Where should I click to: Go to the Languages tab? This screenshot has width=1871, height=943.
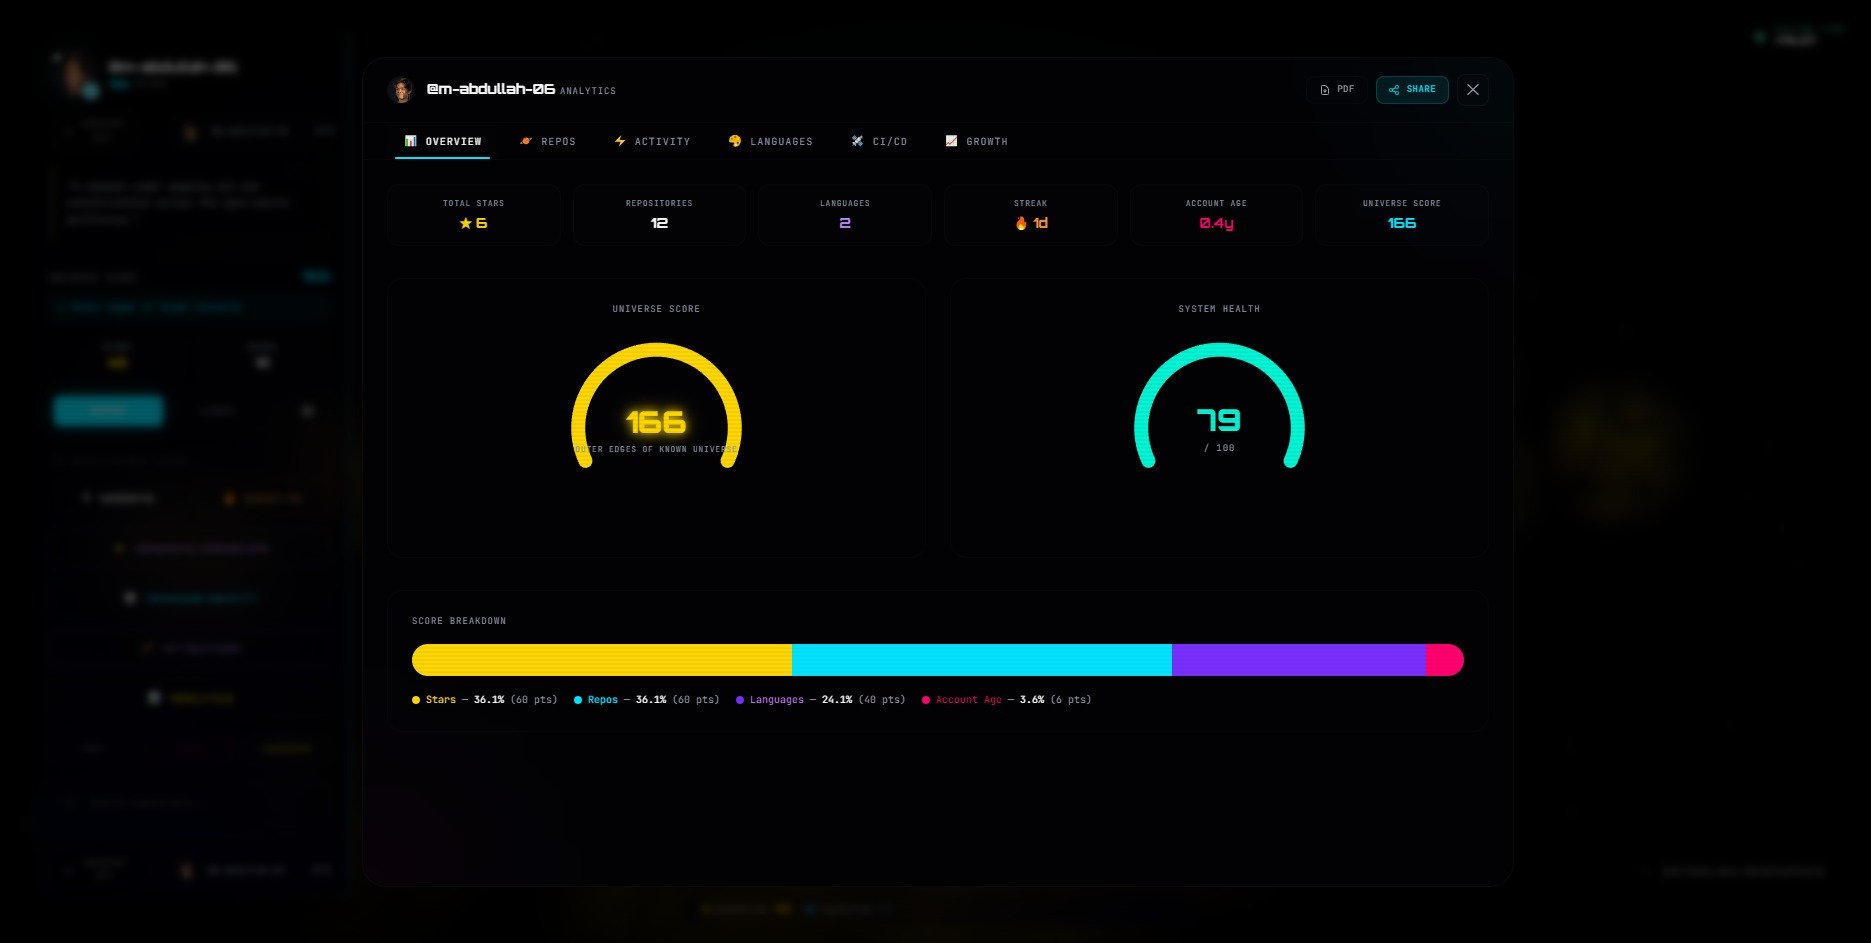pos(770,142)
